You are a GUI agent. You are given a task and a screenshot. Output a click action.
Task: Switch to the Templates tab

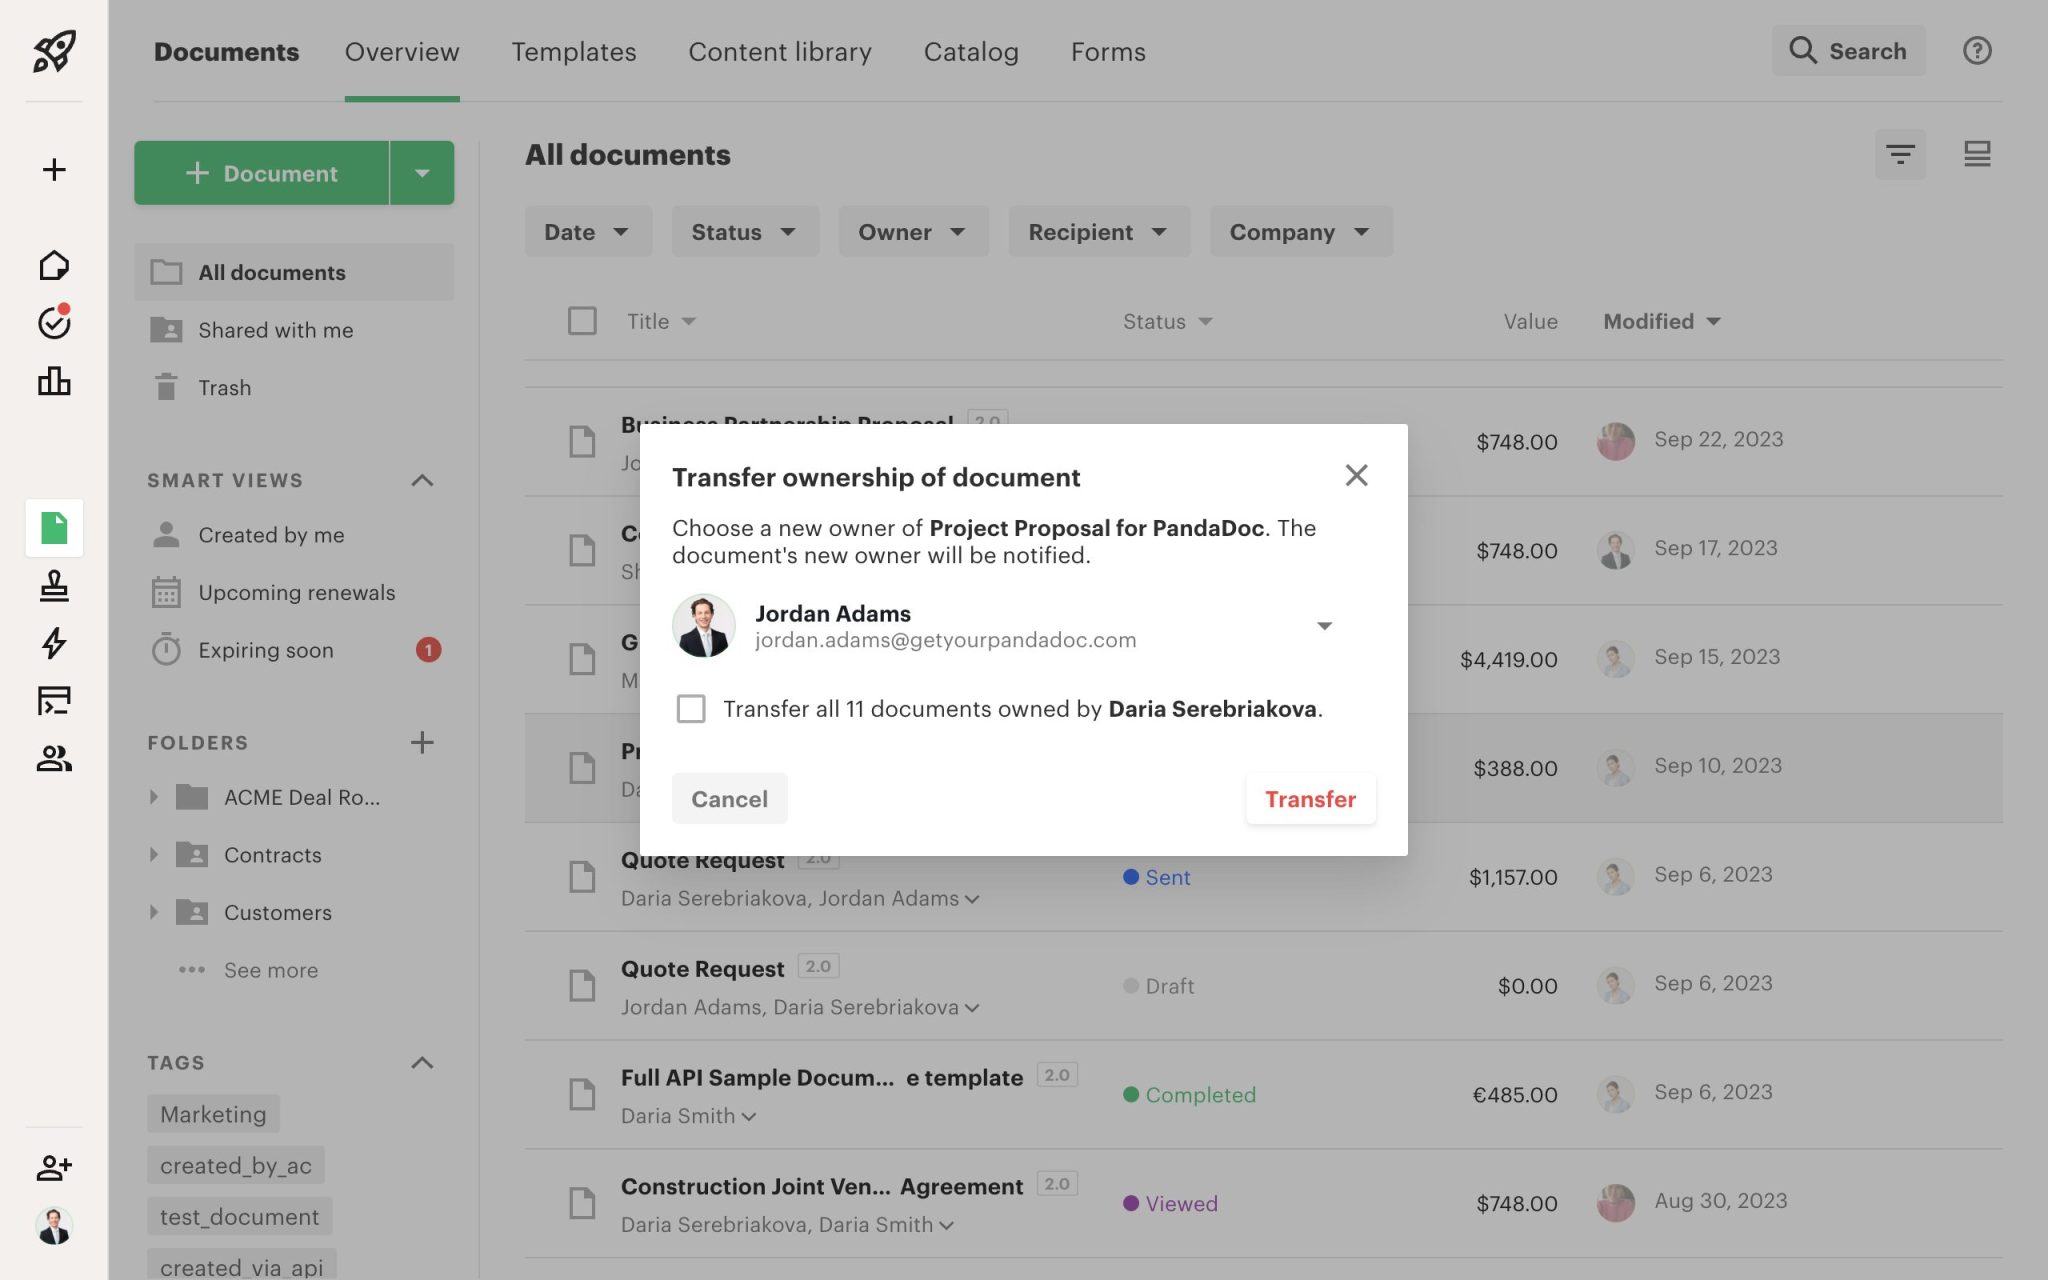(574, 52)
